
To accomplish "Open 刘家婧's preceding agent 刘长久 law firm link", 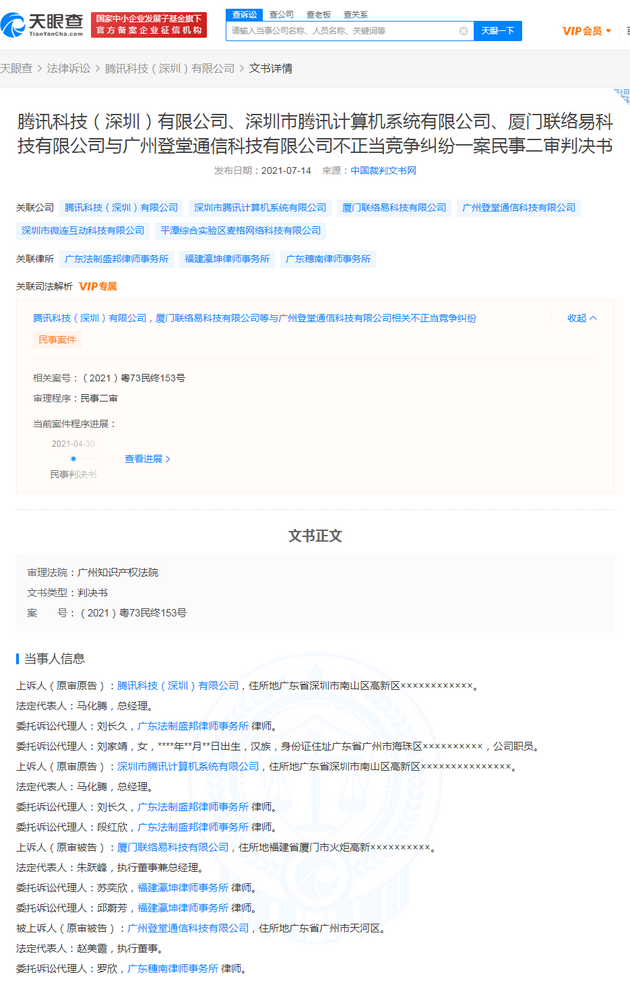I will tap(193, 726).
